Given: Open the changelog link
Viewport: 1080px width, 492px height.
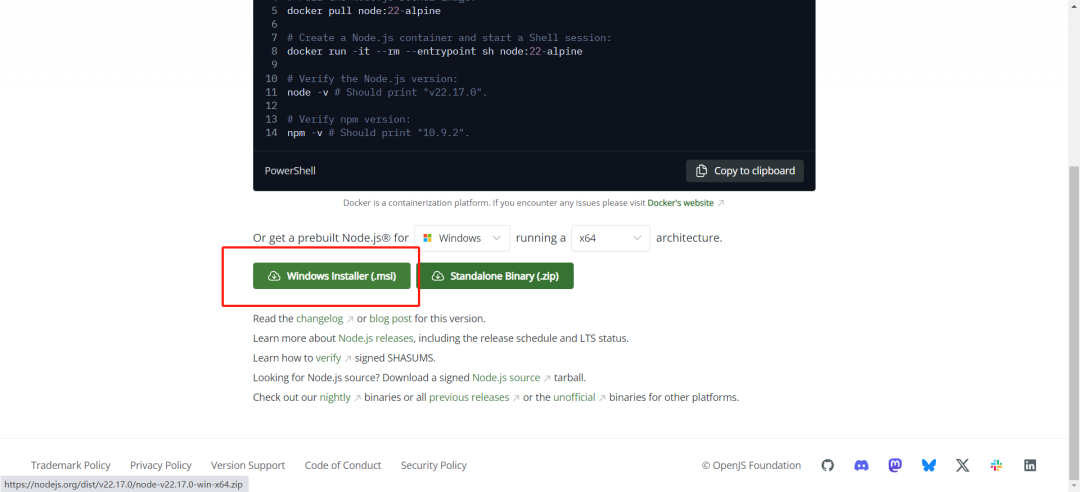Looking at the screenshot, I should [x=324, y=318].
